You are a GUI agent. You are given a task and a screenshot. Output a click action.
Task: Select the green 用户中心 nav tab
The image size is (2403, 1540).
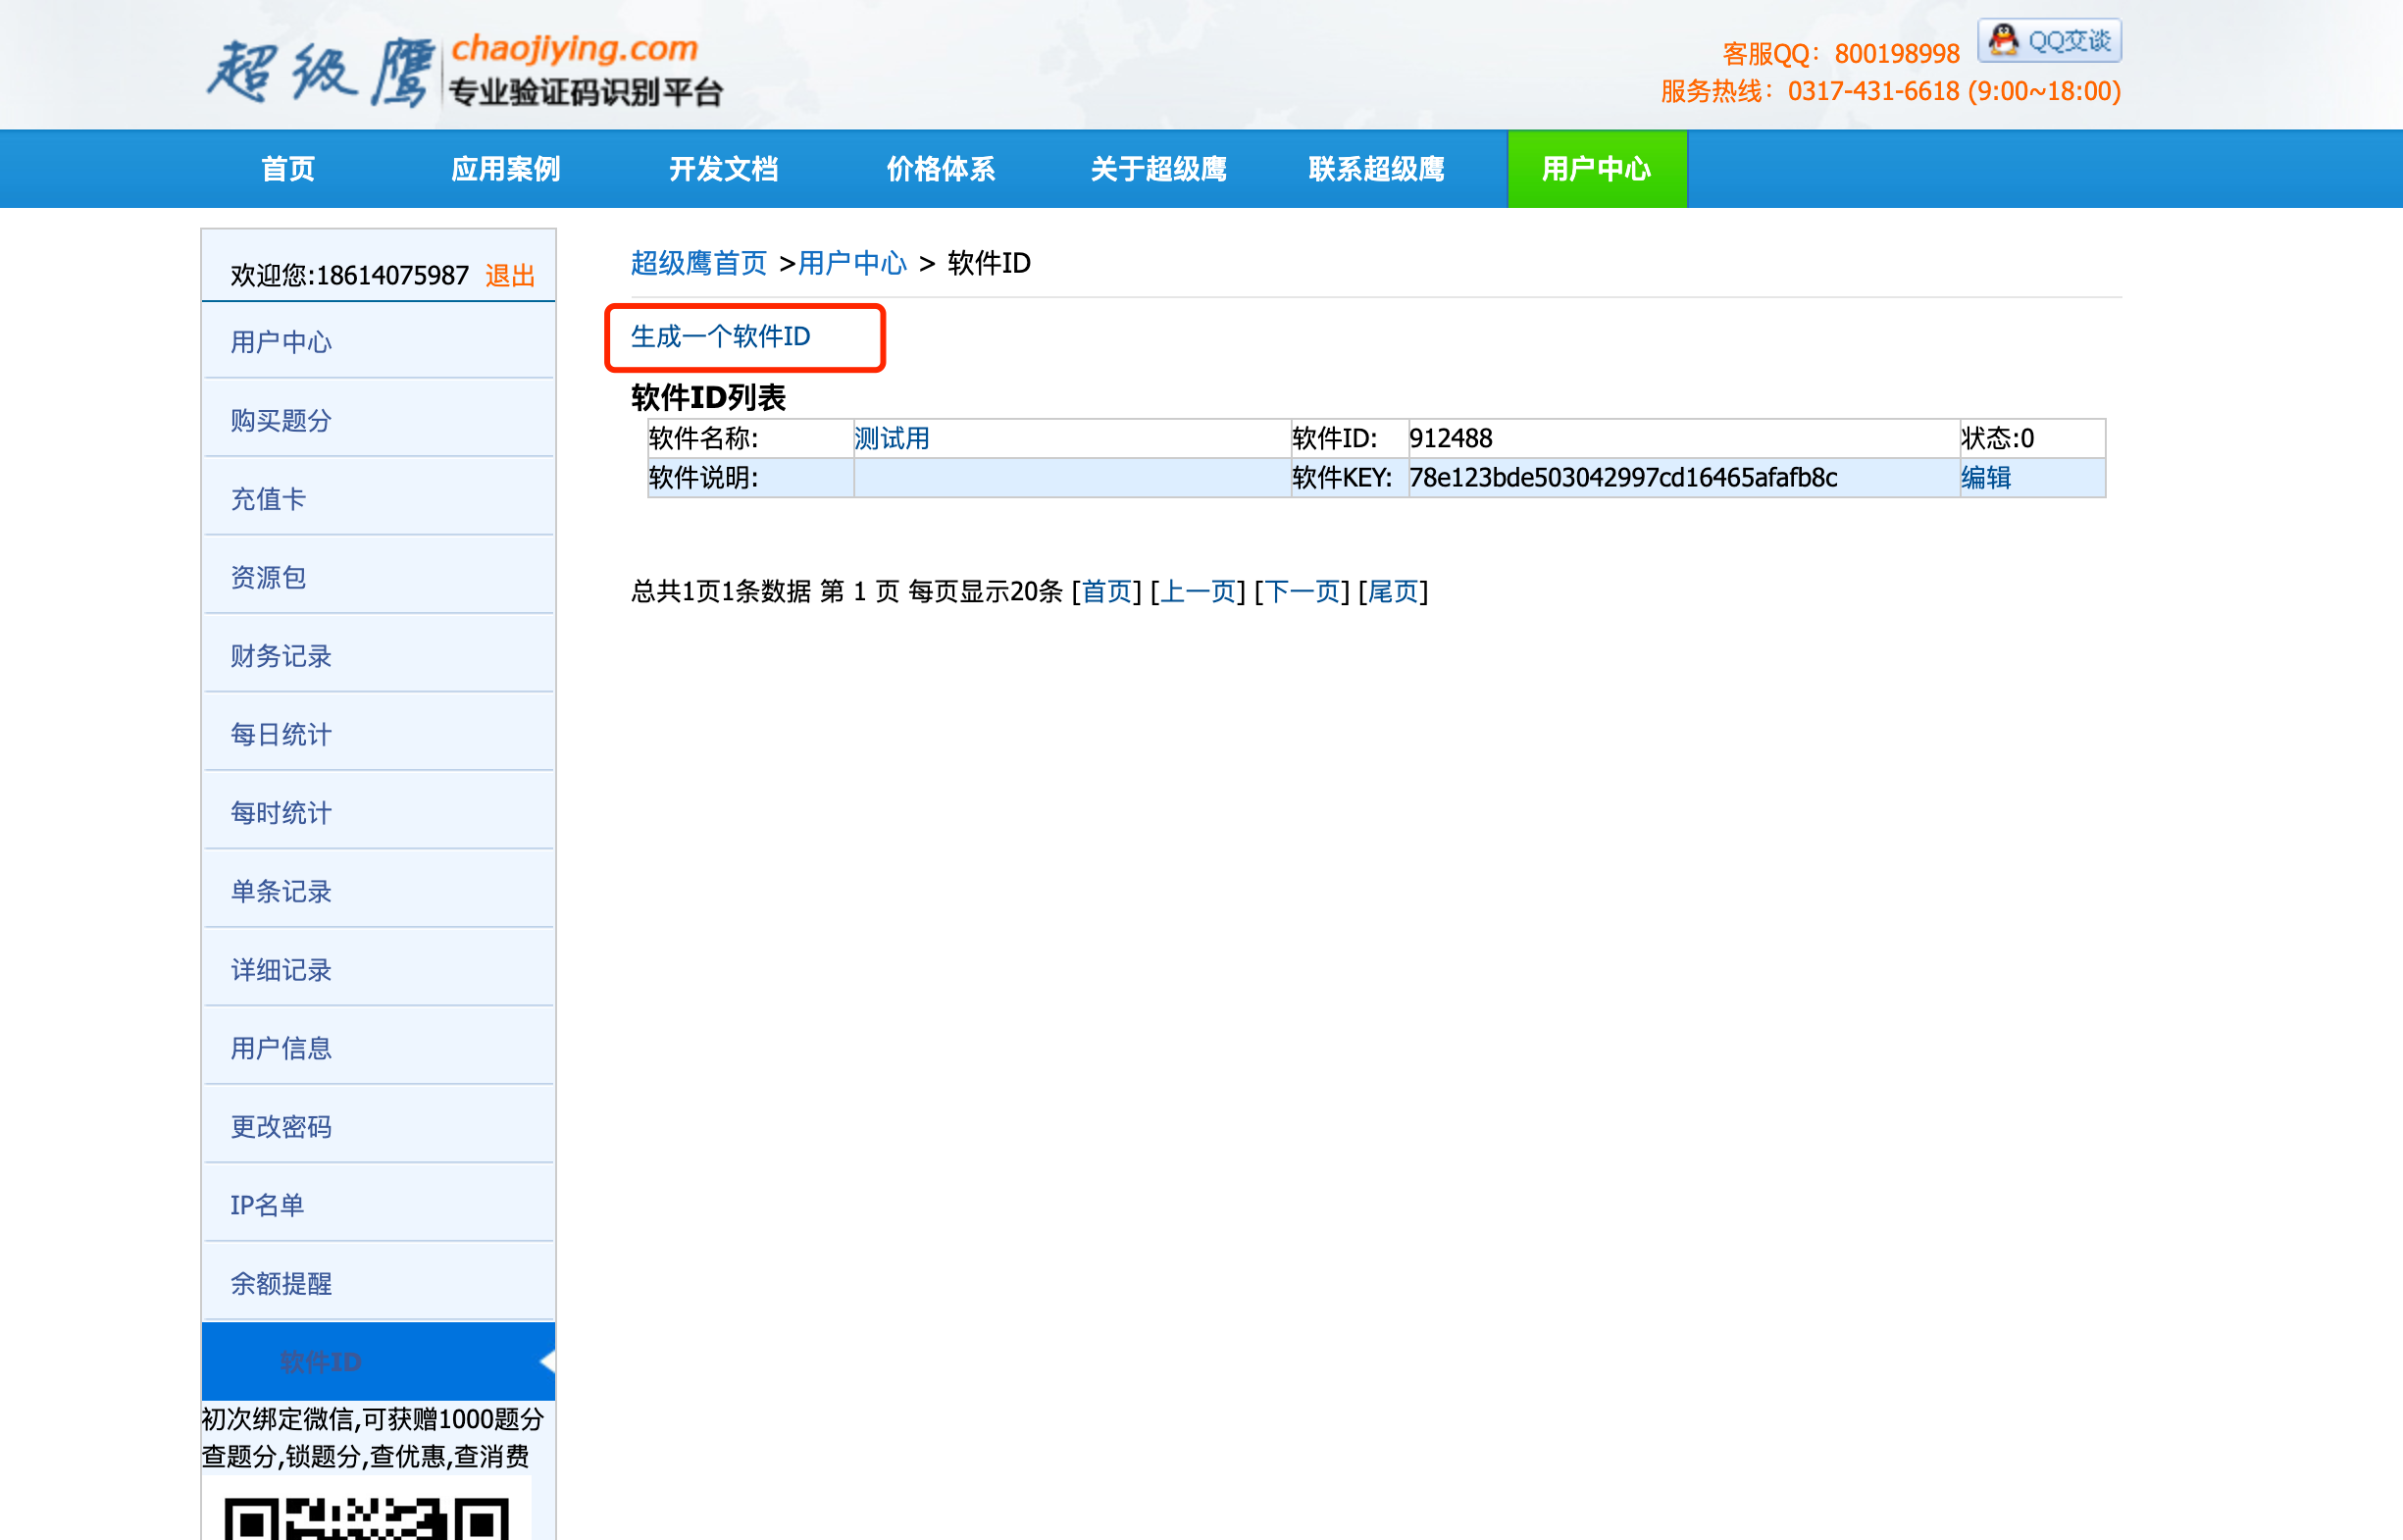(x=1596, y=169)
